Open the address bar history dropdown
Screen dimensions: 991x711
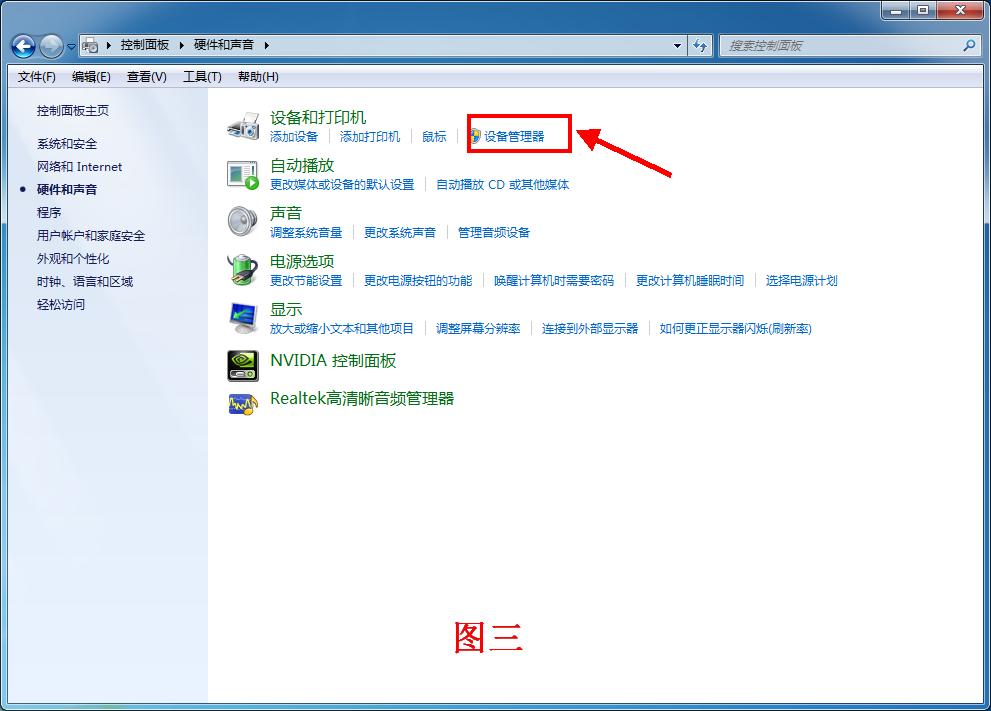point(678,45)
